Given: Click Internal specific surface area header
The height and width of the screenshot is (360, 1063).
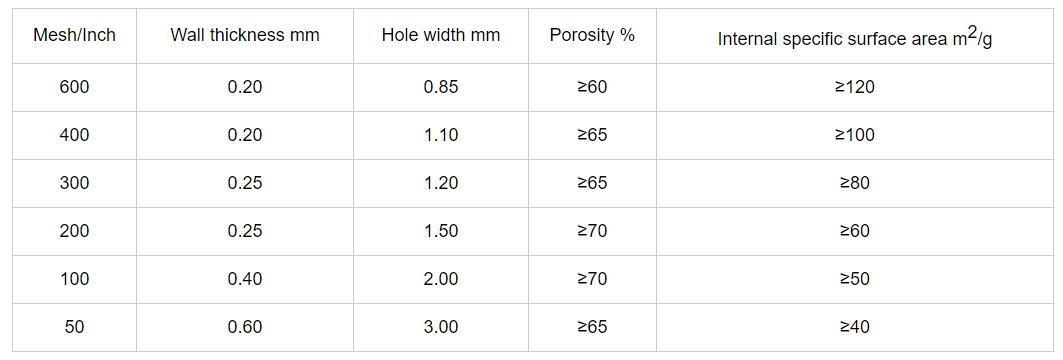Looking at the screenshot, I should [855, 37].
